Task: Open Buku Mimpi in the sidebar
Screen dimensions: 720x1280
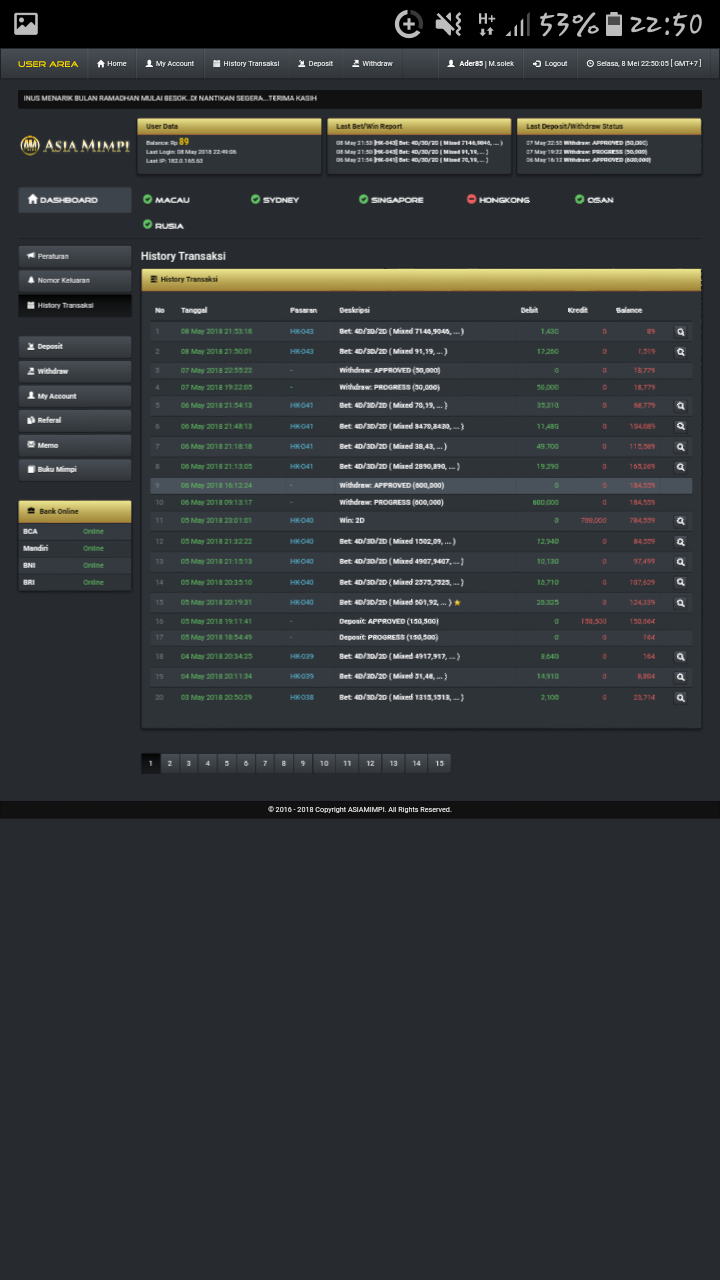Action: point(75,470)
